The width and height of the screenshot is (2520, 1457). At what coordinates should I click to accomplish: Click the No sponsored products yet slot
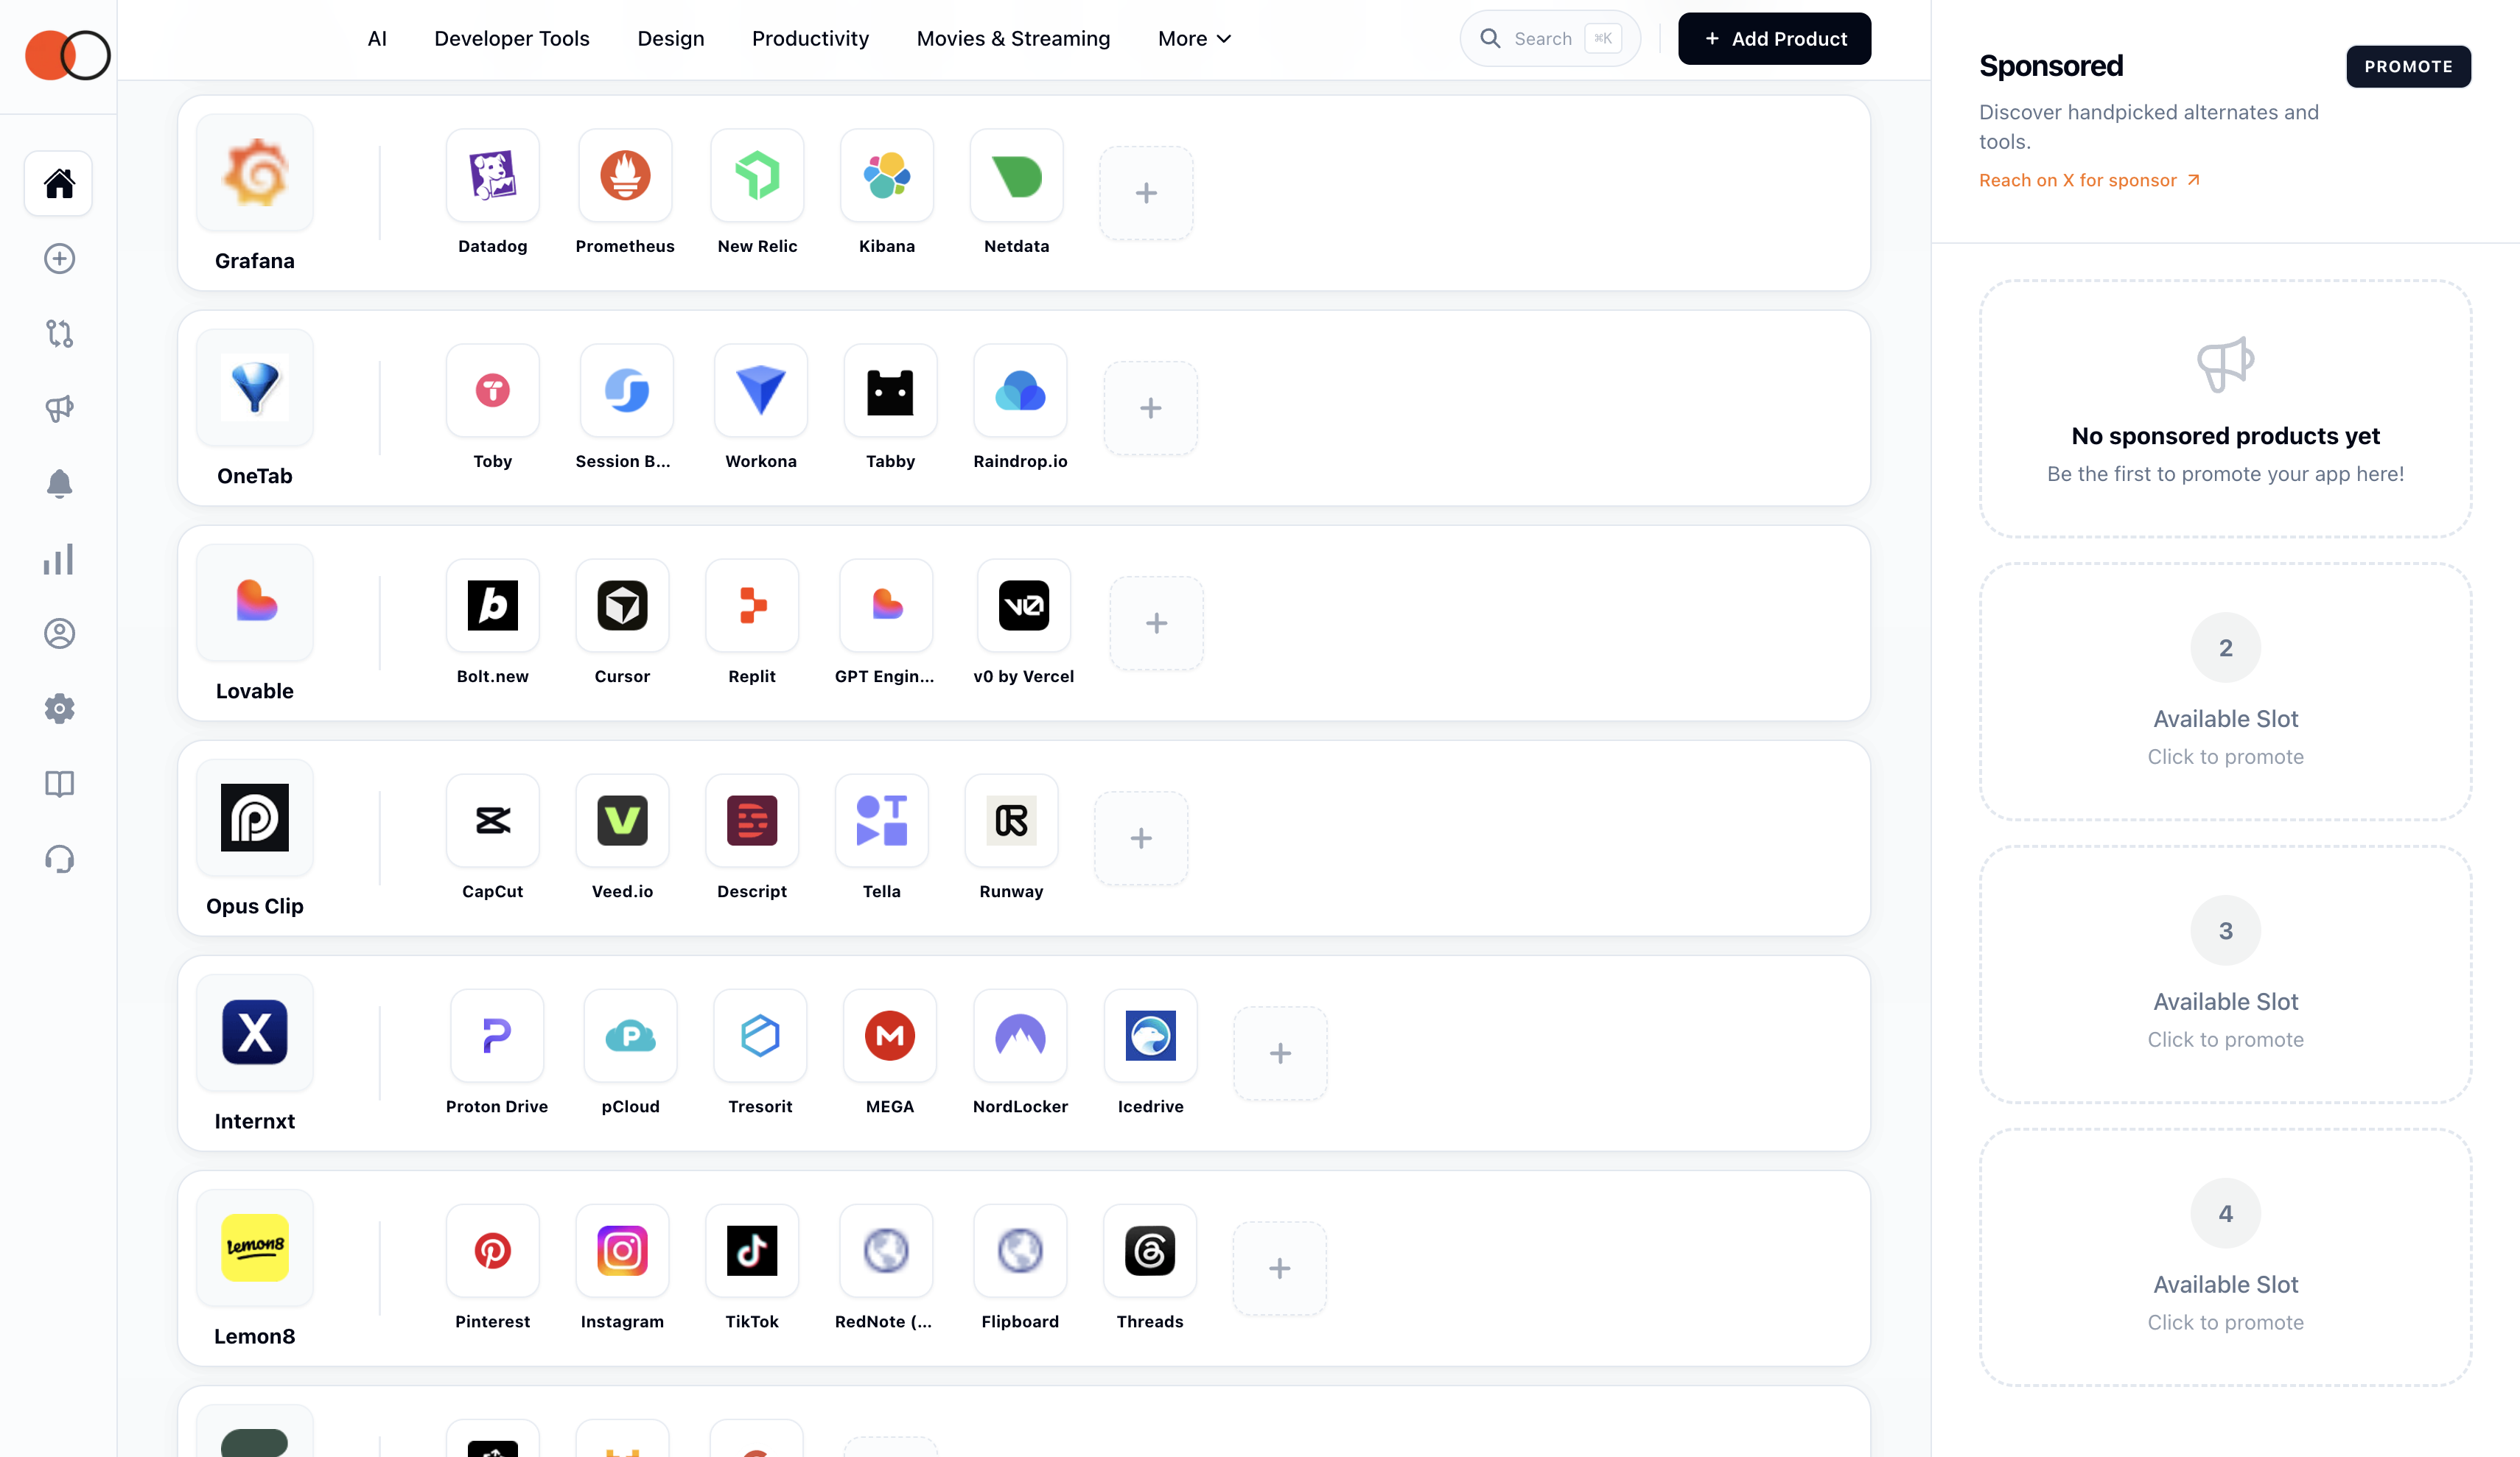(x=2225, y=408)
